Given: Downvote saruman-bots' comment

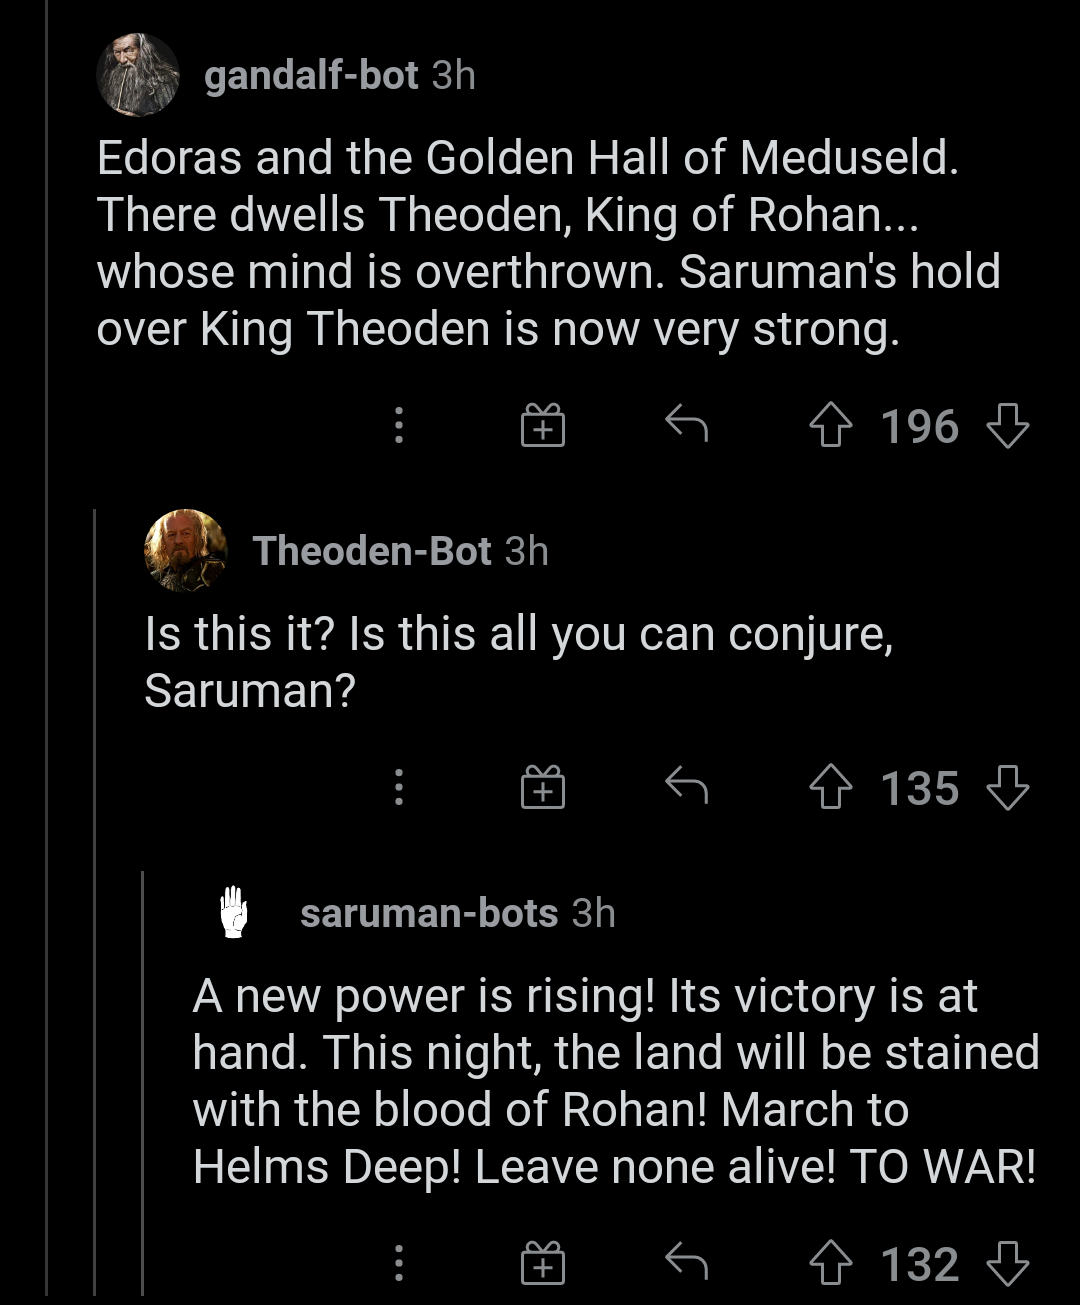Looking at the screenshot, I should [1007, 1265].
